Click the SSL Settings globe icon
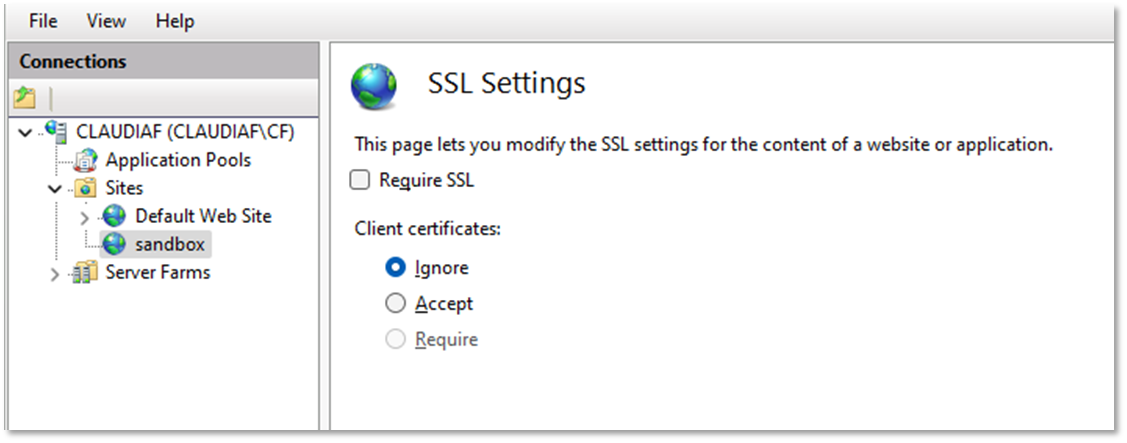The width and height of the screenshot is (1127, 443). (374, 86)
